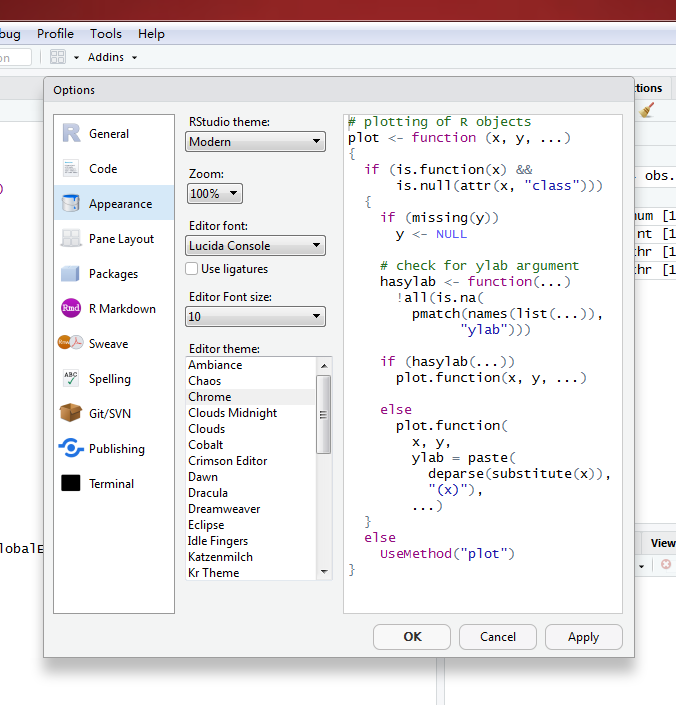Click the Git/SVN cardboard box icon

click(71, 413)
